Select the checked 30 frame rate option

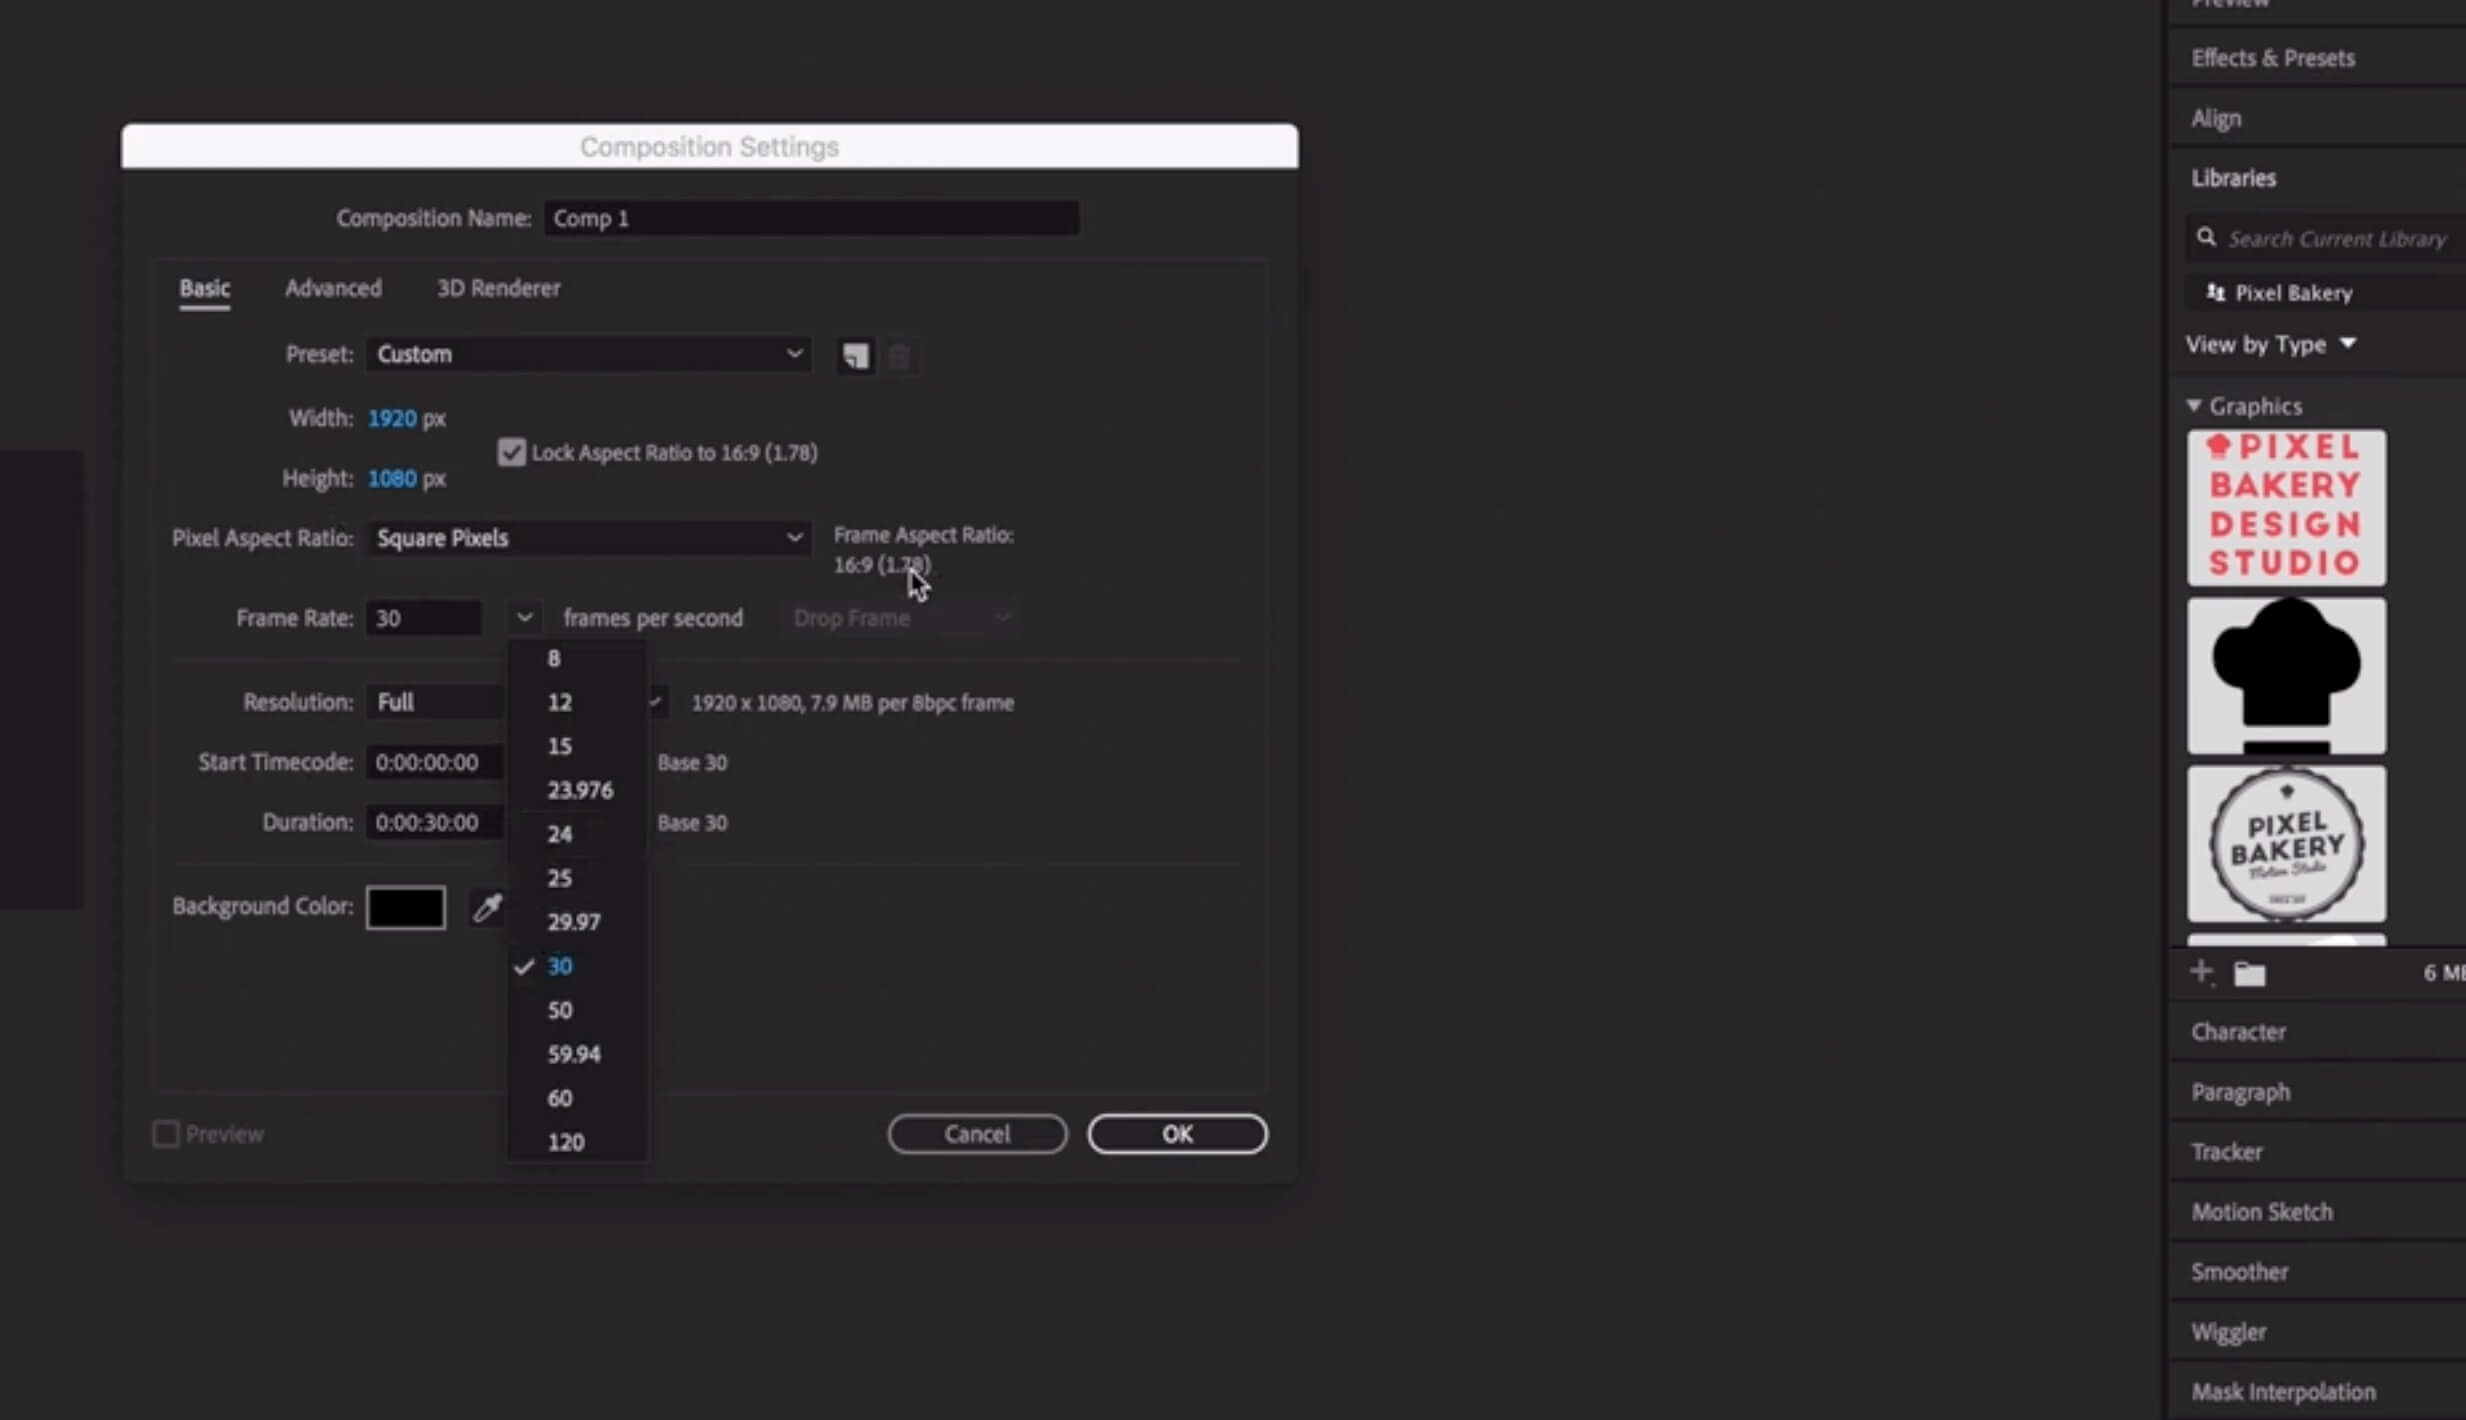tap(577, 966)
